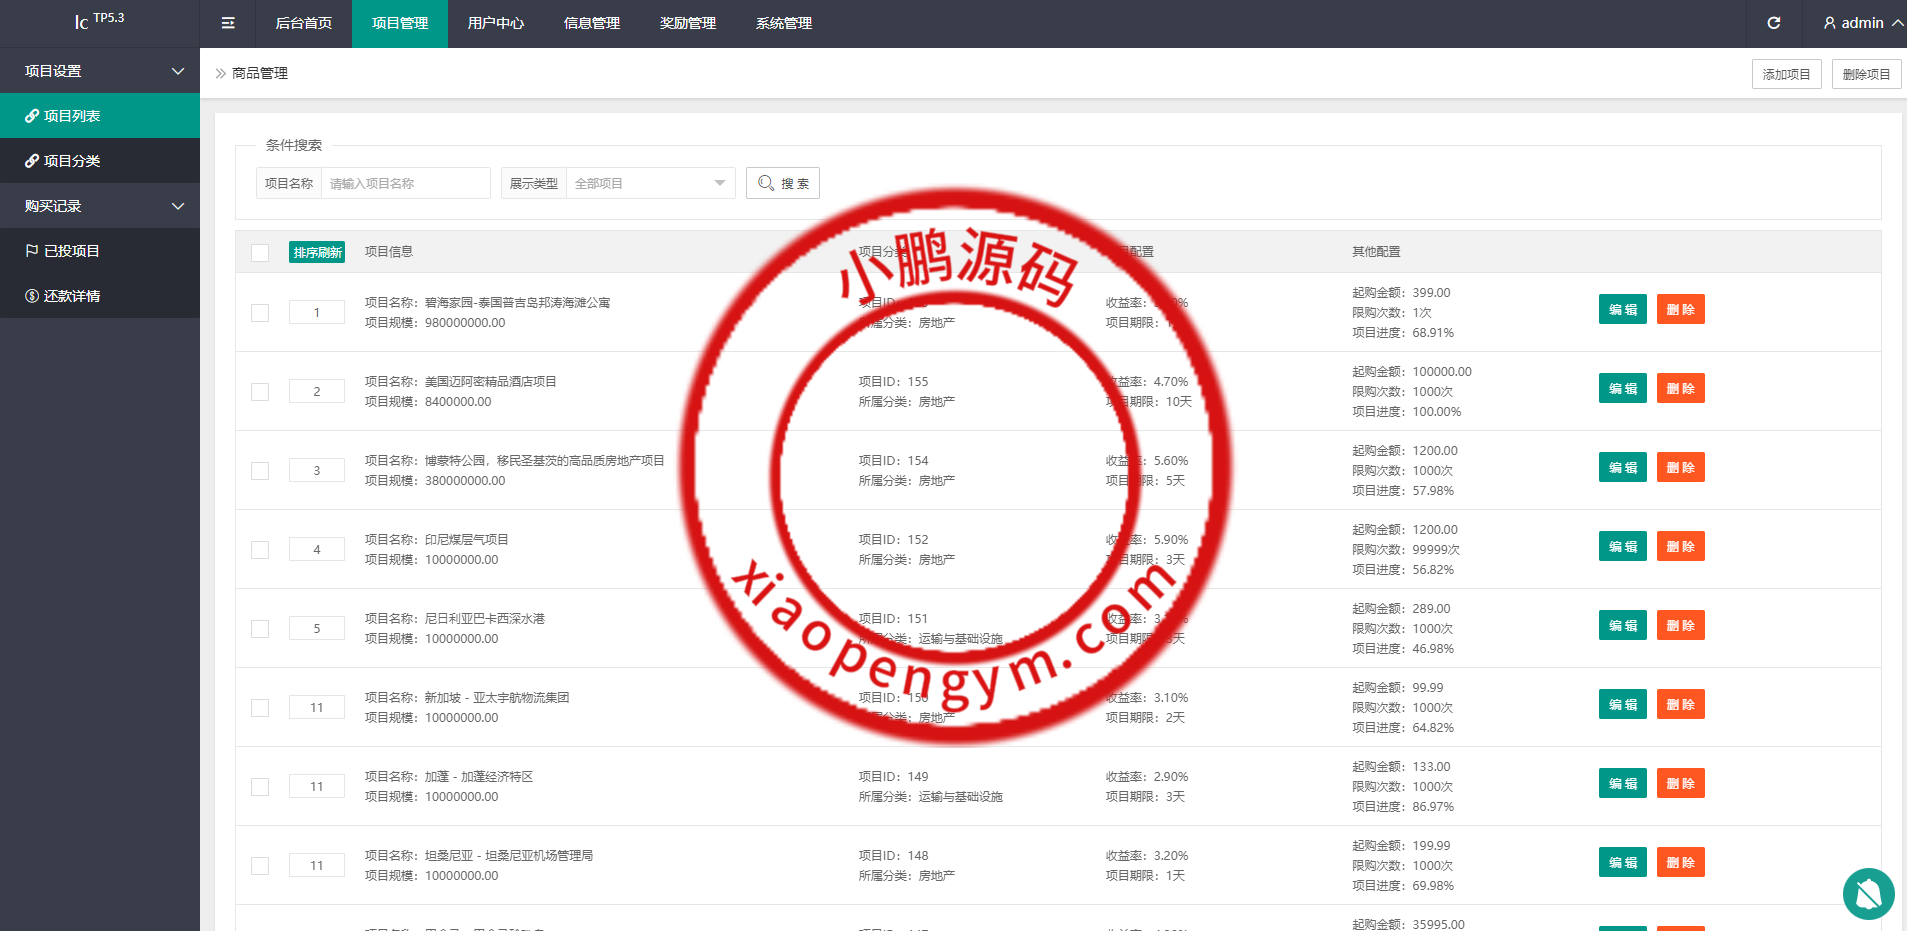Click the sidebar collapse hamburger icon
The height and width of the screenshot is (931, 1907).
pos(228,23)
